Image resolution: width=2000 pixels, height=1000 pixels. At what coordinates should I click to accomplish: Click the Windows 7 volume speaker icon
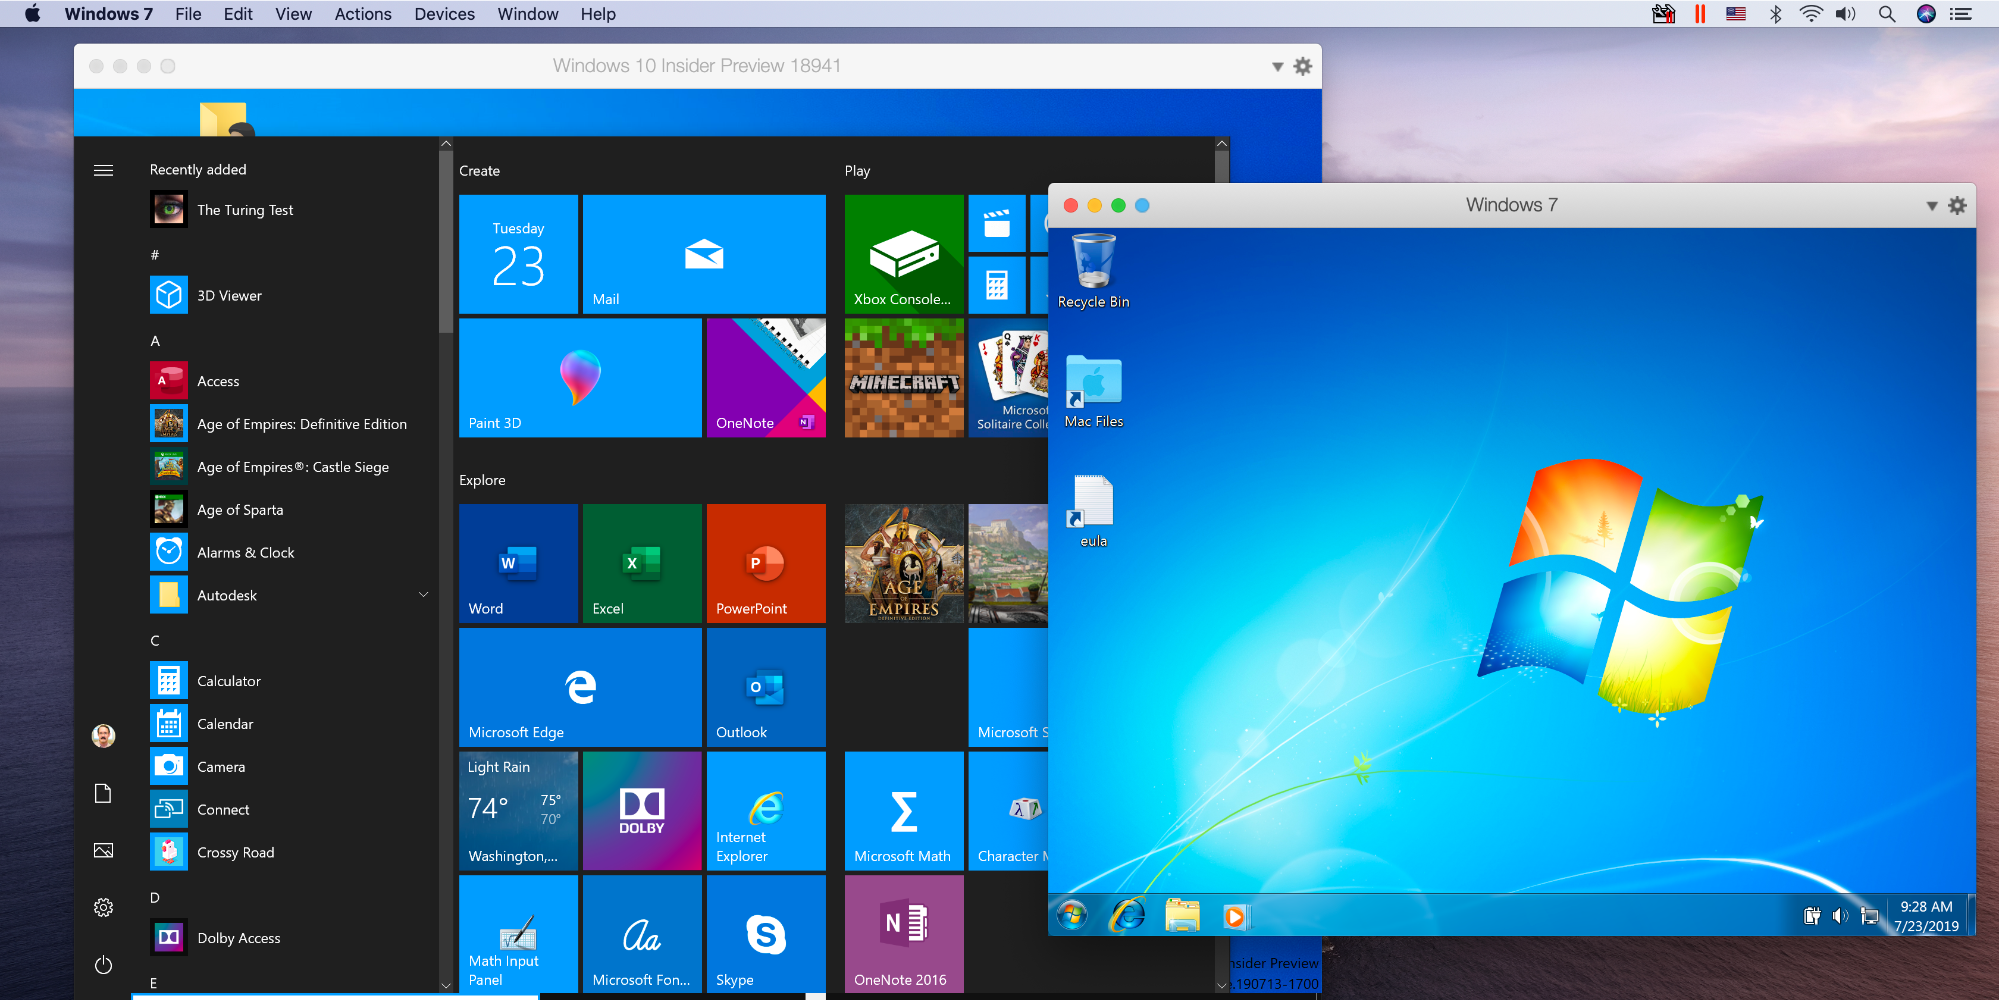pyautogui.click(x=1840, y=916)
